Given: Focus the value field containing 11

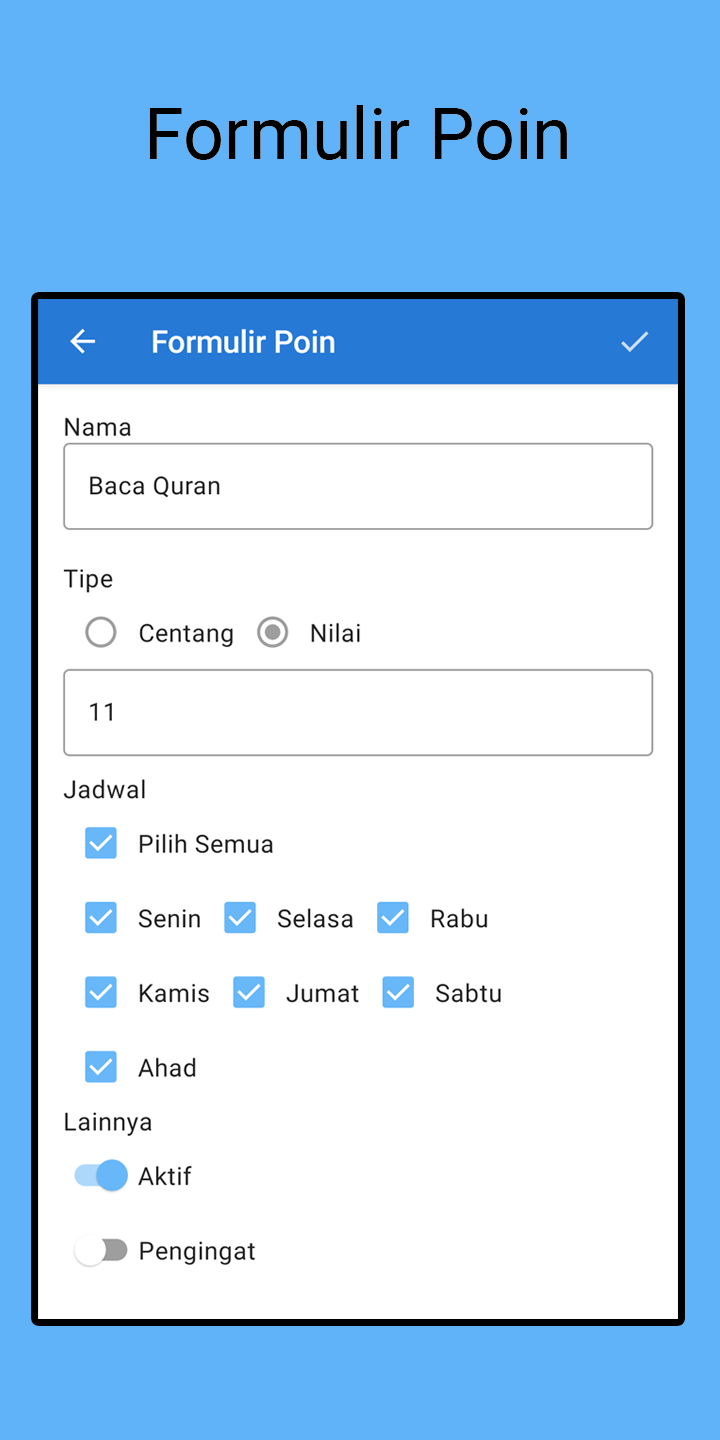Looking at the screenshot, I should click(x=358, y=712).
